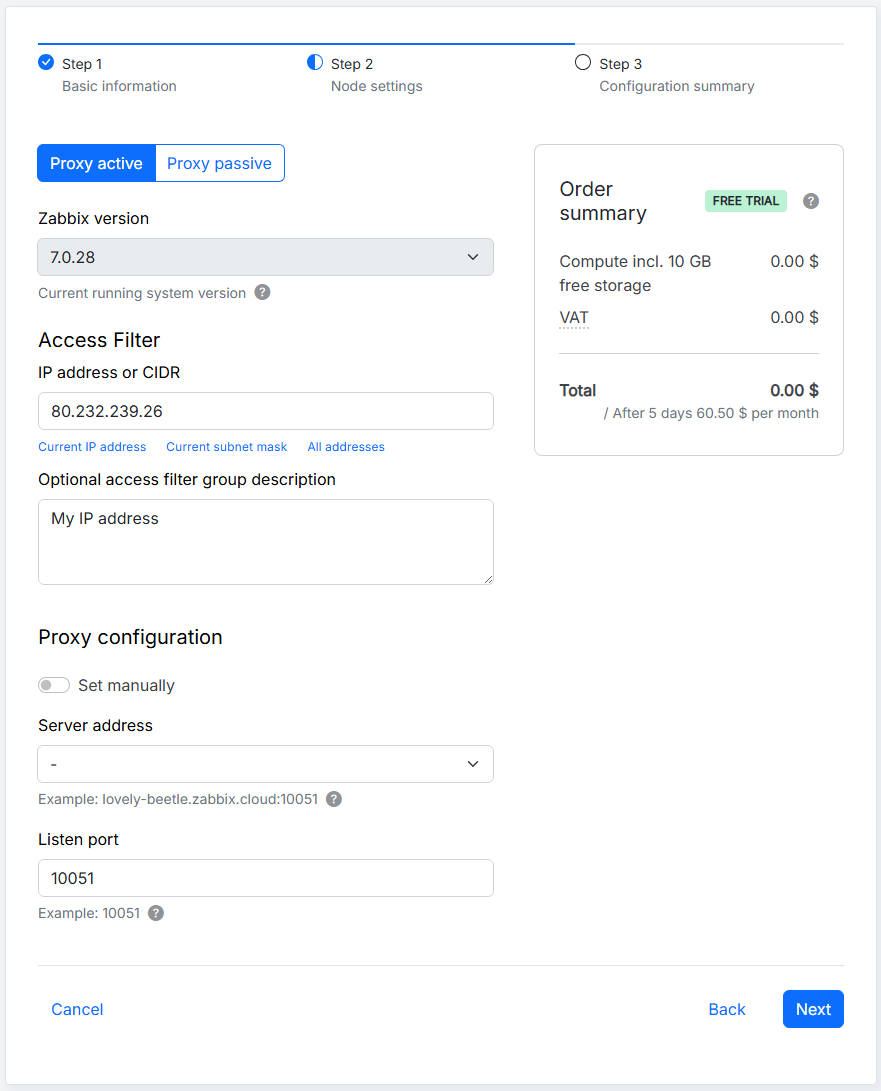Click the Order summary help question icon
Viewport: 881px width, 1091px height.
(811, 201)
